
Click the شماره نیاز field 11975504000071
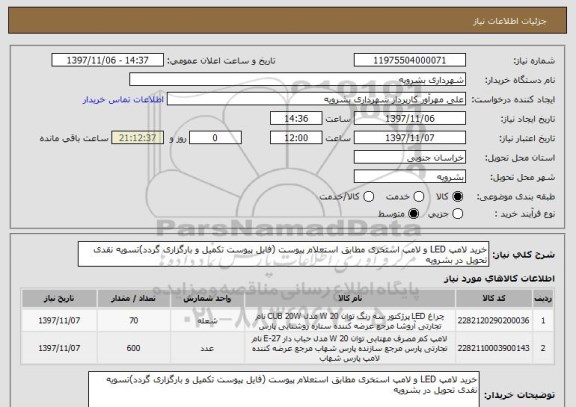click(410, 60)
